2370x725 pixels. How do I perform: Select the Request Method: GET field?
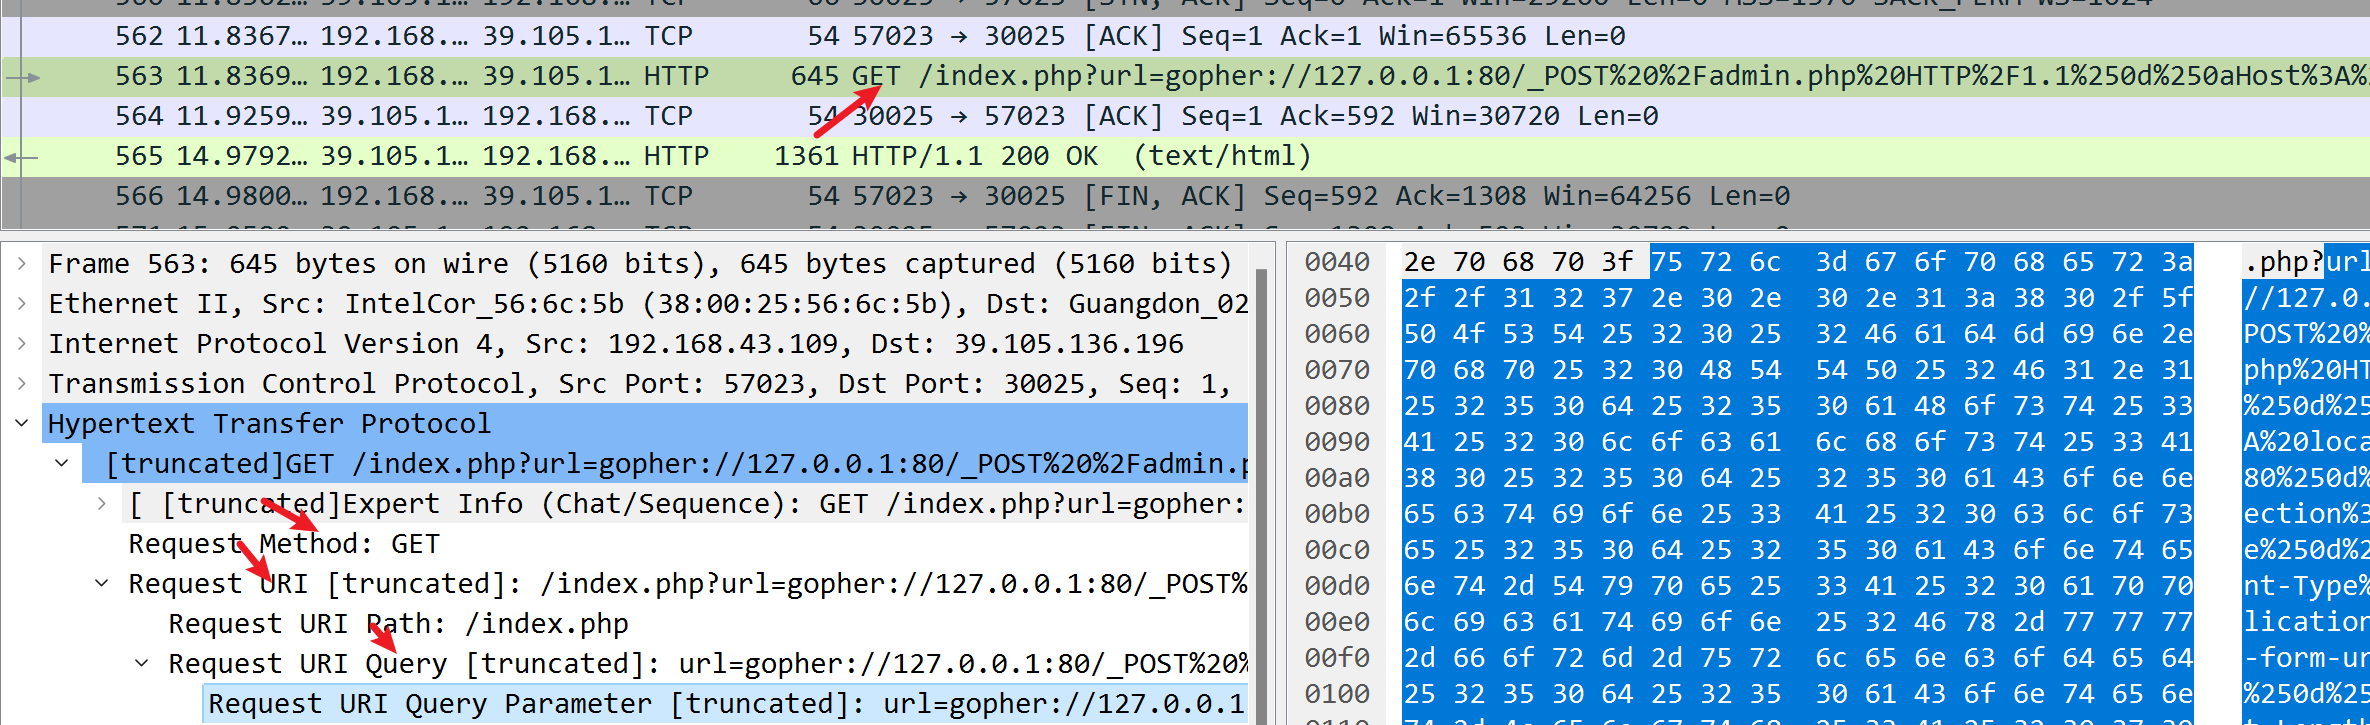[x=284, y=544]
